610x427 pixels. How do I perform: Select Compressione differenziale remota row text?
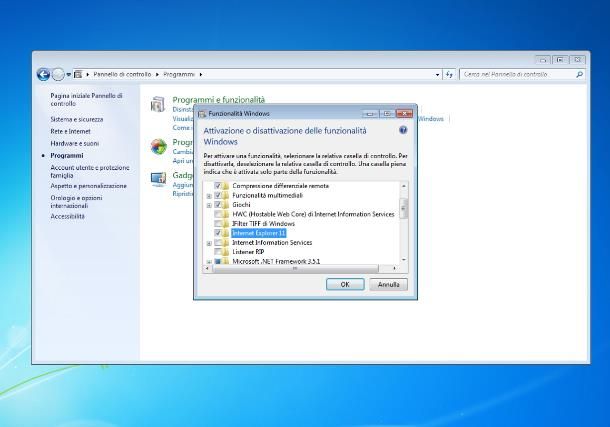(280, 186)
